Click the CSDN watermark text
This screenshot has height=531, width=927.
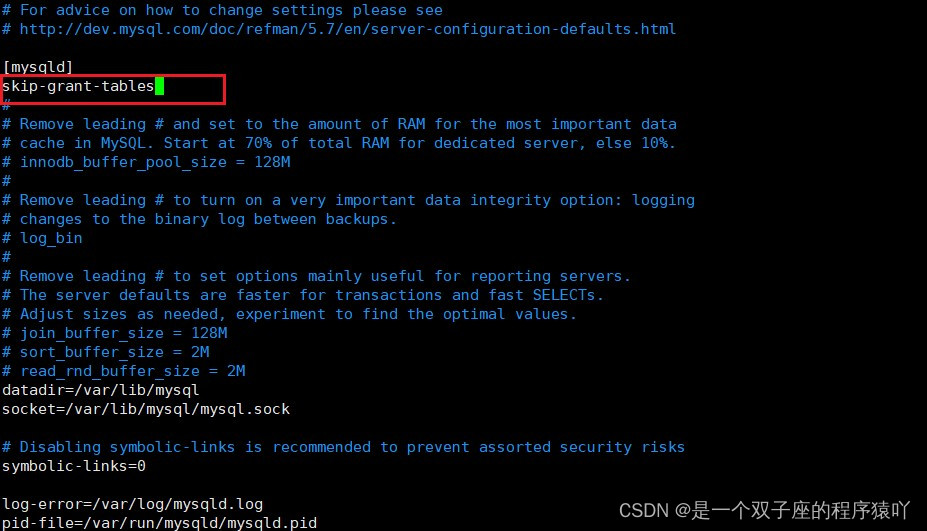764,510
